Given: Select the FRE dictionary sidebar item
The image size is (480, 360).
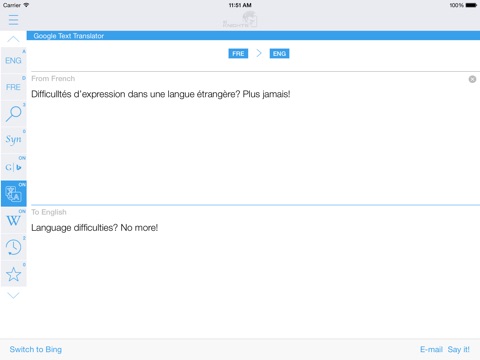Looking at the screenshot, I should click(x=14, y=87).
